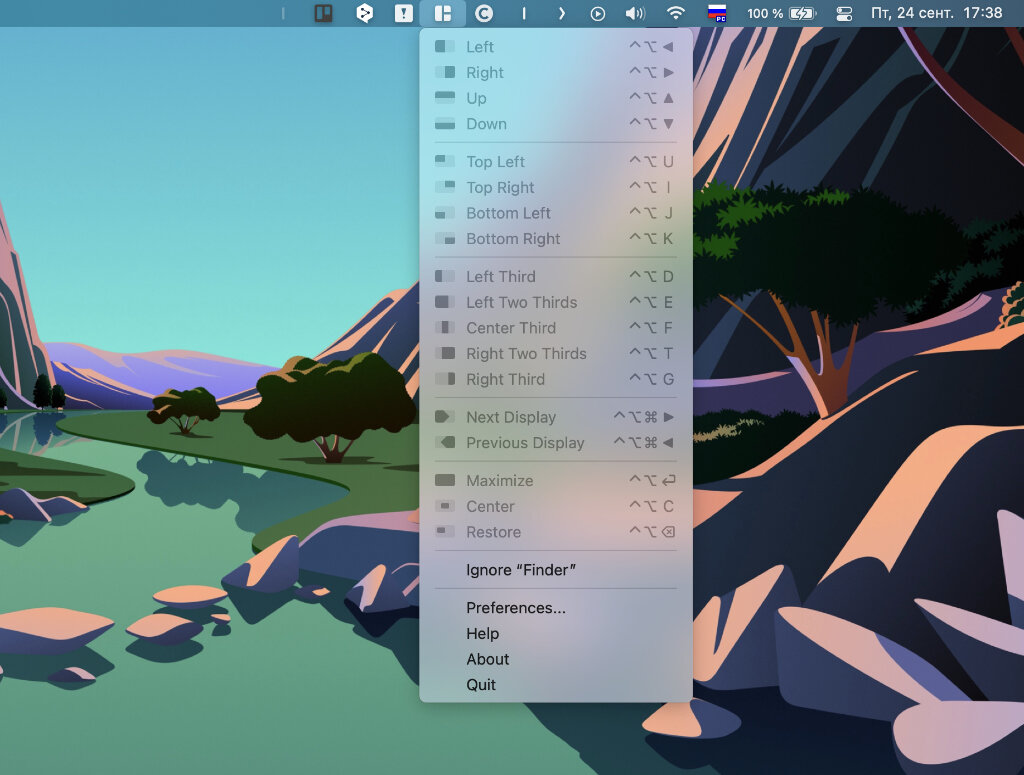Click the Bottom Left quarter icon
The height and width of the screenshot is (775, 1024).
click(x=445, y=213)
